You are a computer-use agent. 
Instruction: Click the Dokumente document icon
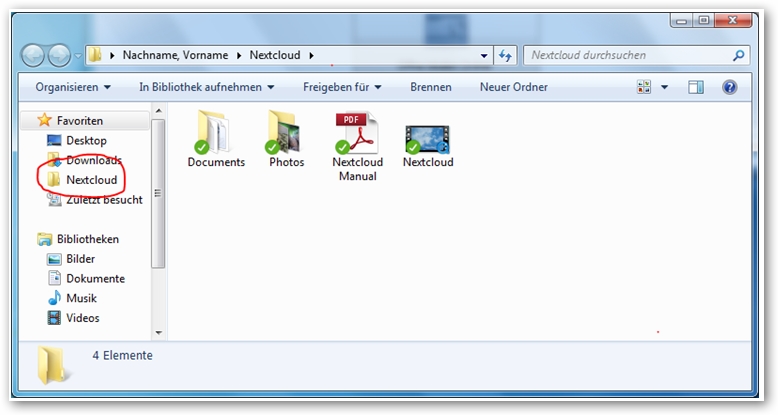[54, 278]
